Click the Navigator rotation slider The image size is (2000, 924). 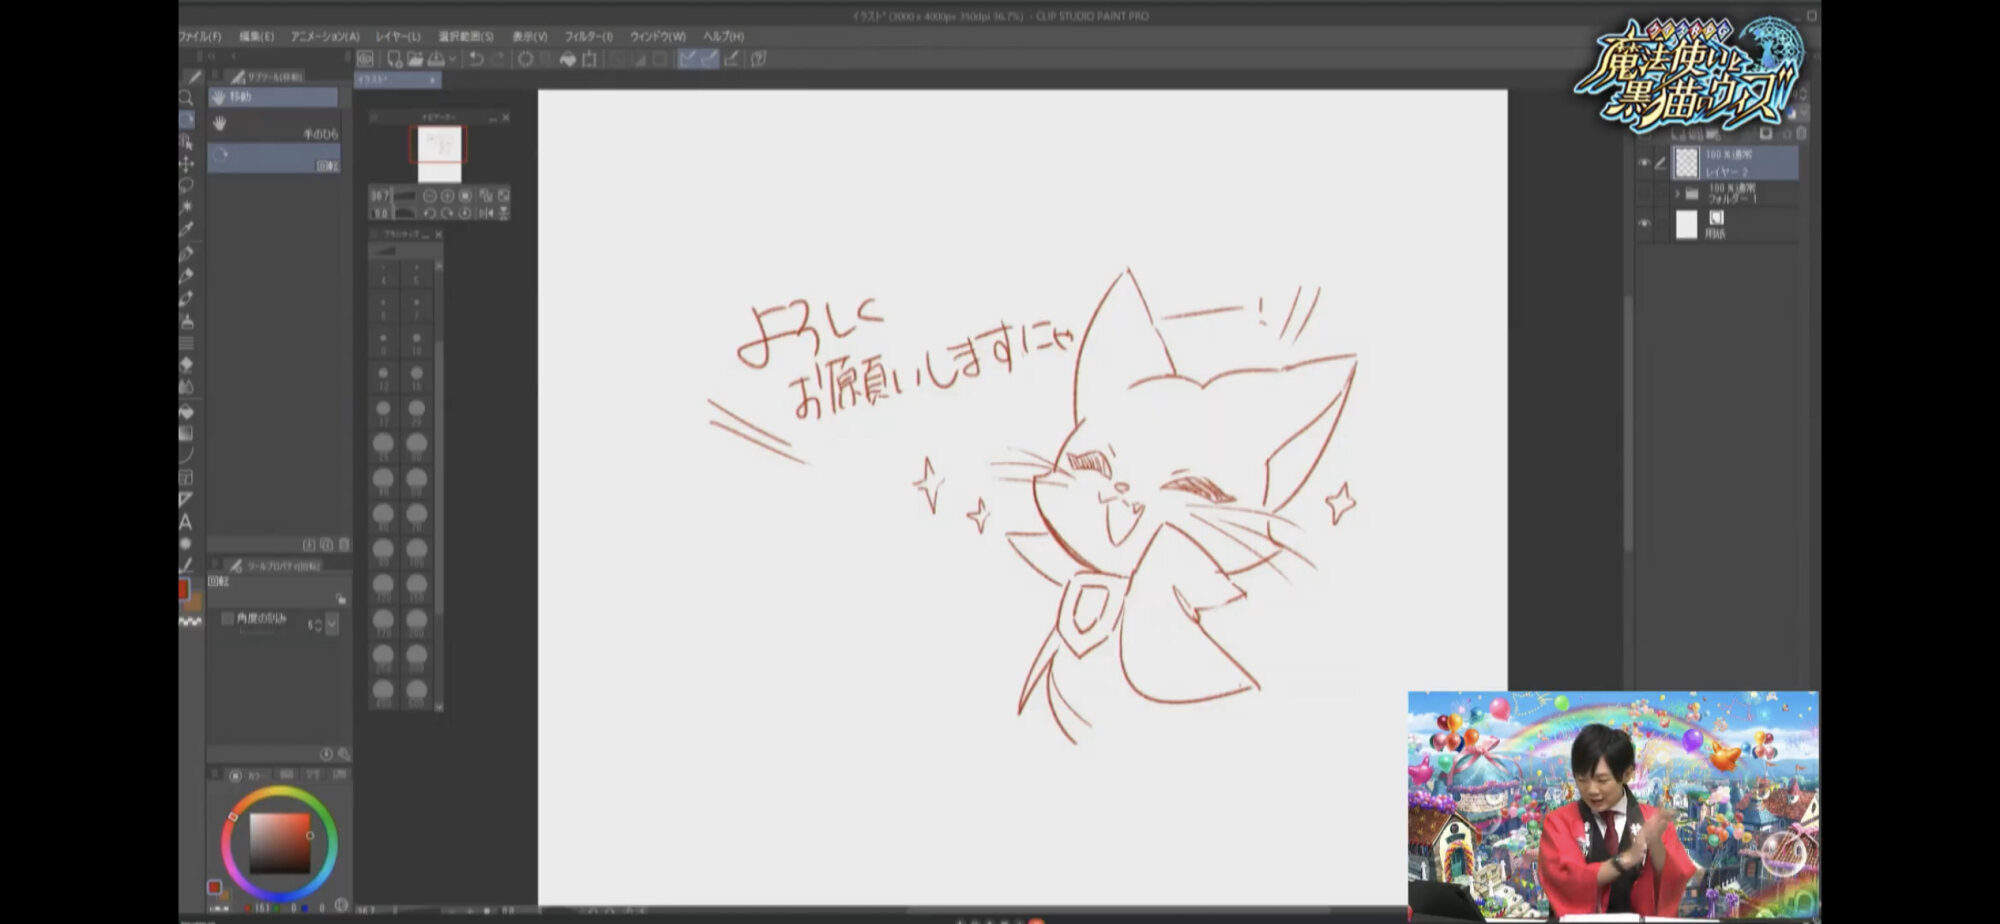tap(404, 213)
